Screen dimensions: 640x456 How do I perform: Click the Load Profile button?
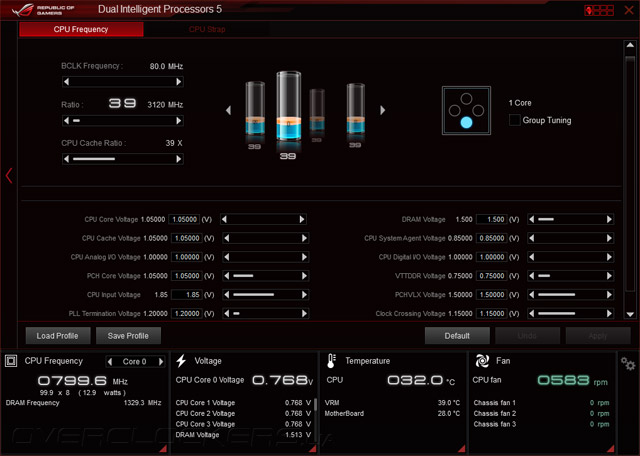pyautogui.click(x=58, y=336)
